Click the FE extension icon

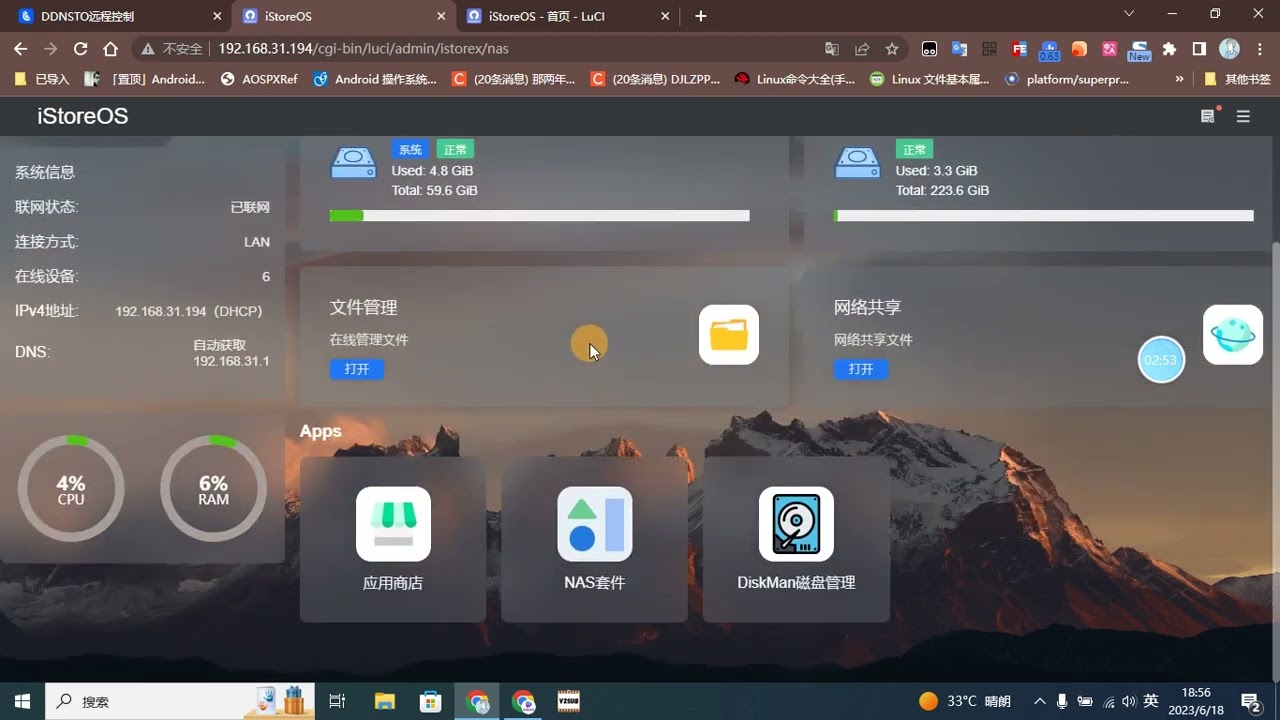click(1019, 49)
